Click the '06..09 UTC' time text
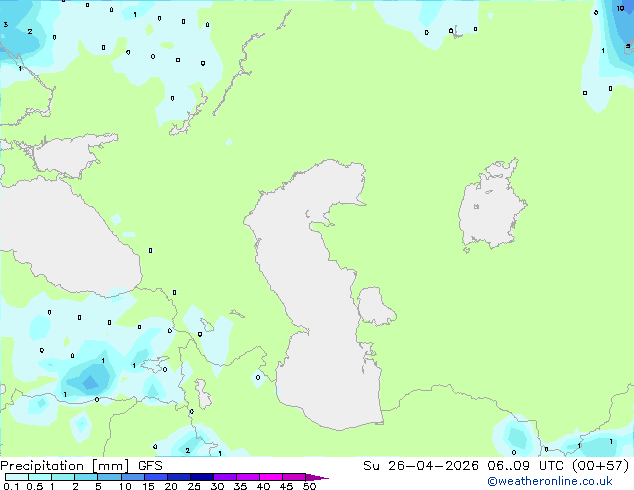Image resolution: width=634 pixels, height=490 pixels. tap(525, 466)
